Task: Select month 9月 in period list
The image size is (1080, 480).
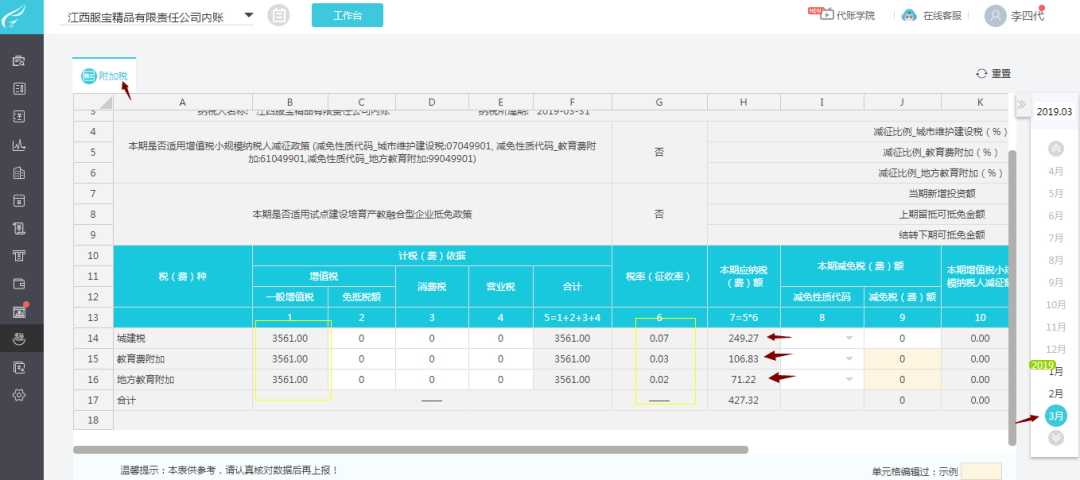Action: click(1055, 282)
